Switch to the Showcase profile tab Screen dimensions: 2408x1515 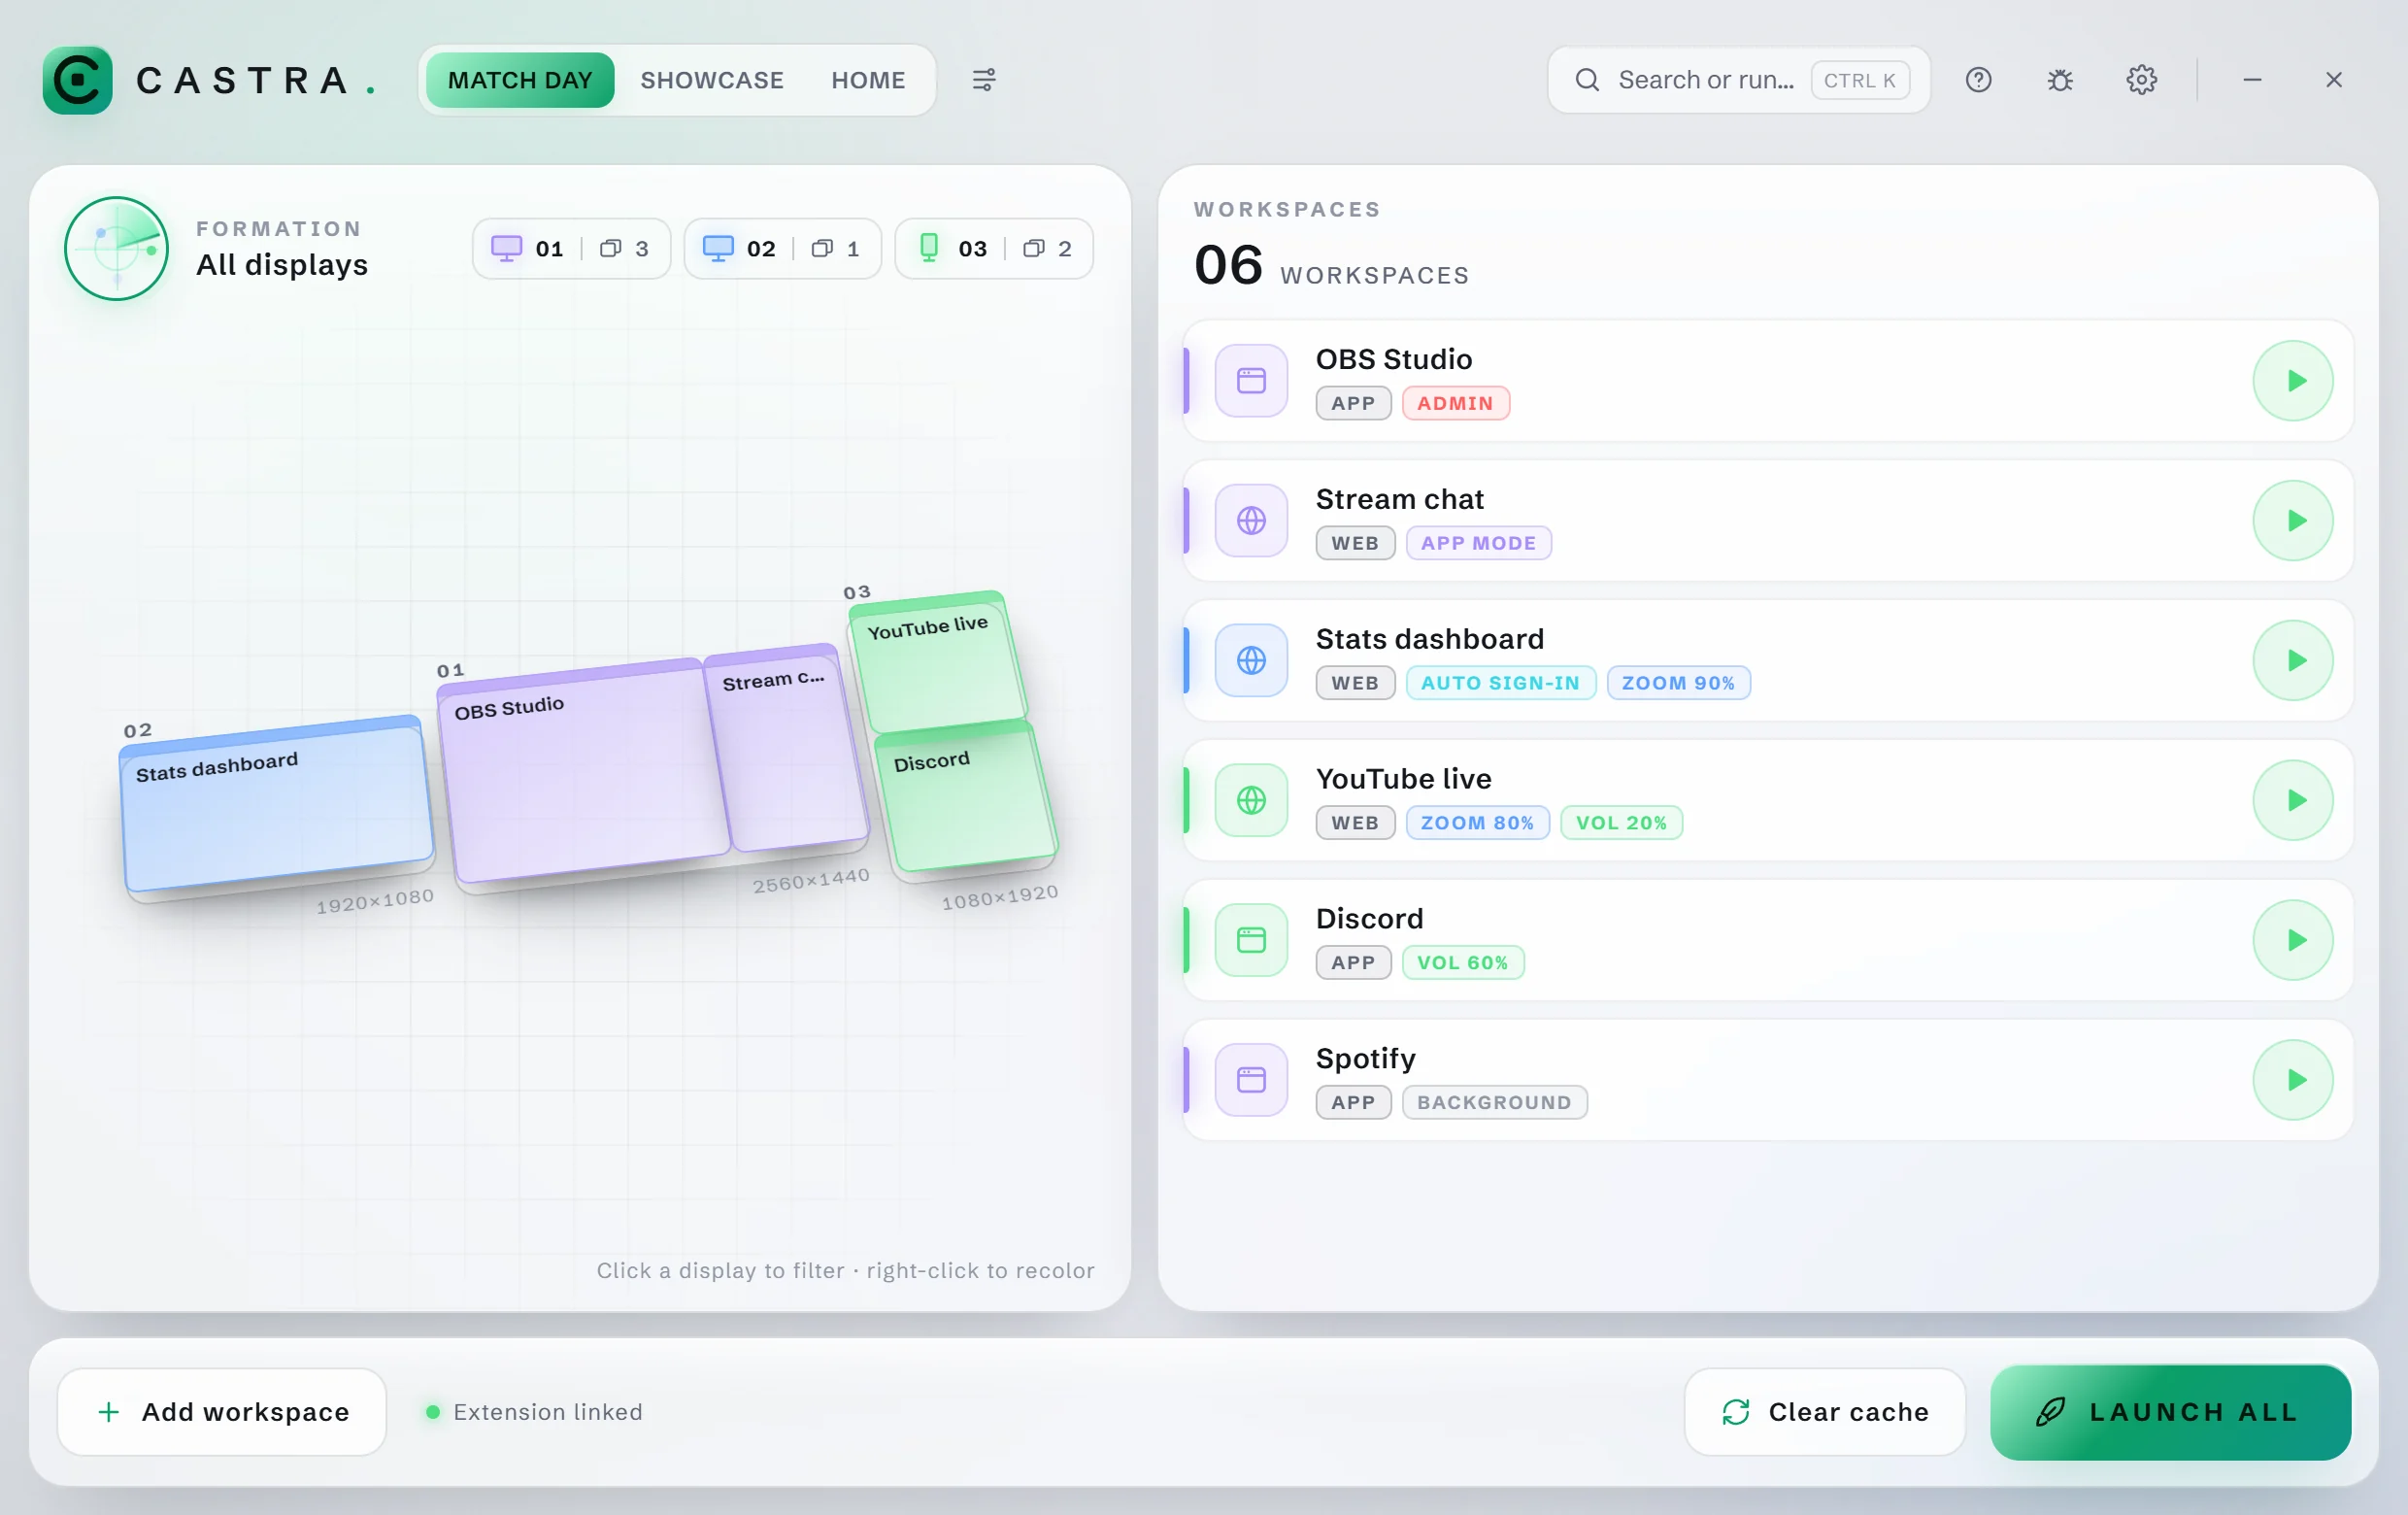click(712, 80)
